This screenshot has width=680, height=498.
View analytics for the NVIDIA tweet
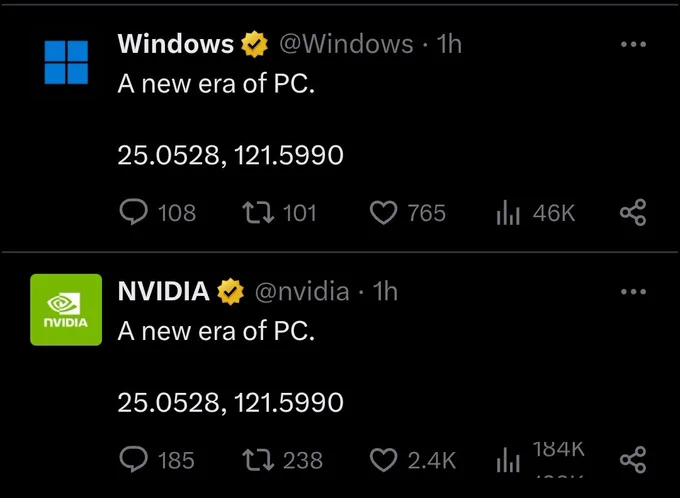coord(508,460)
